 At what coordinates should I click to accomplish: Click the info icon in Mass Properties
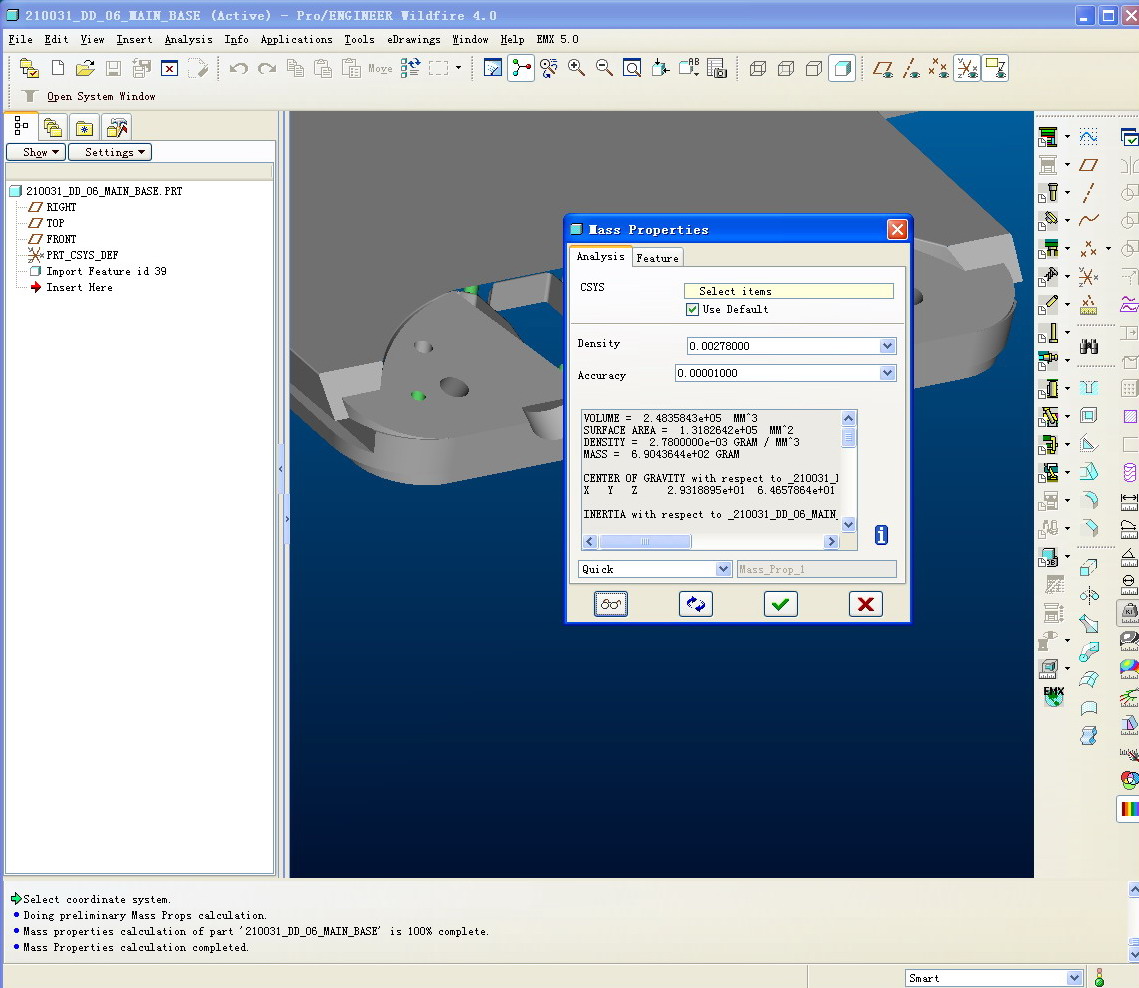881,535
